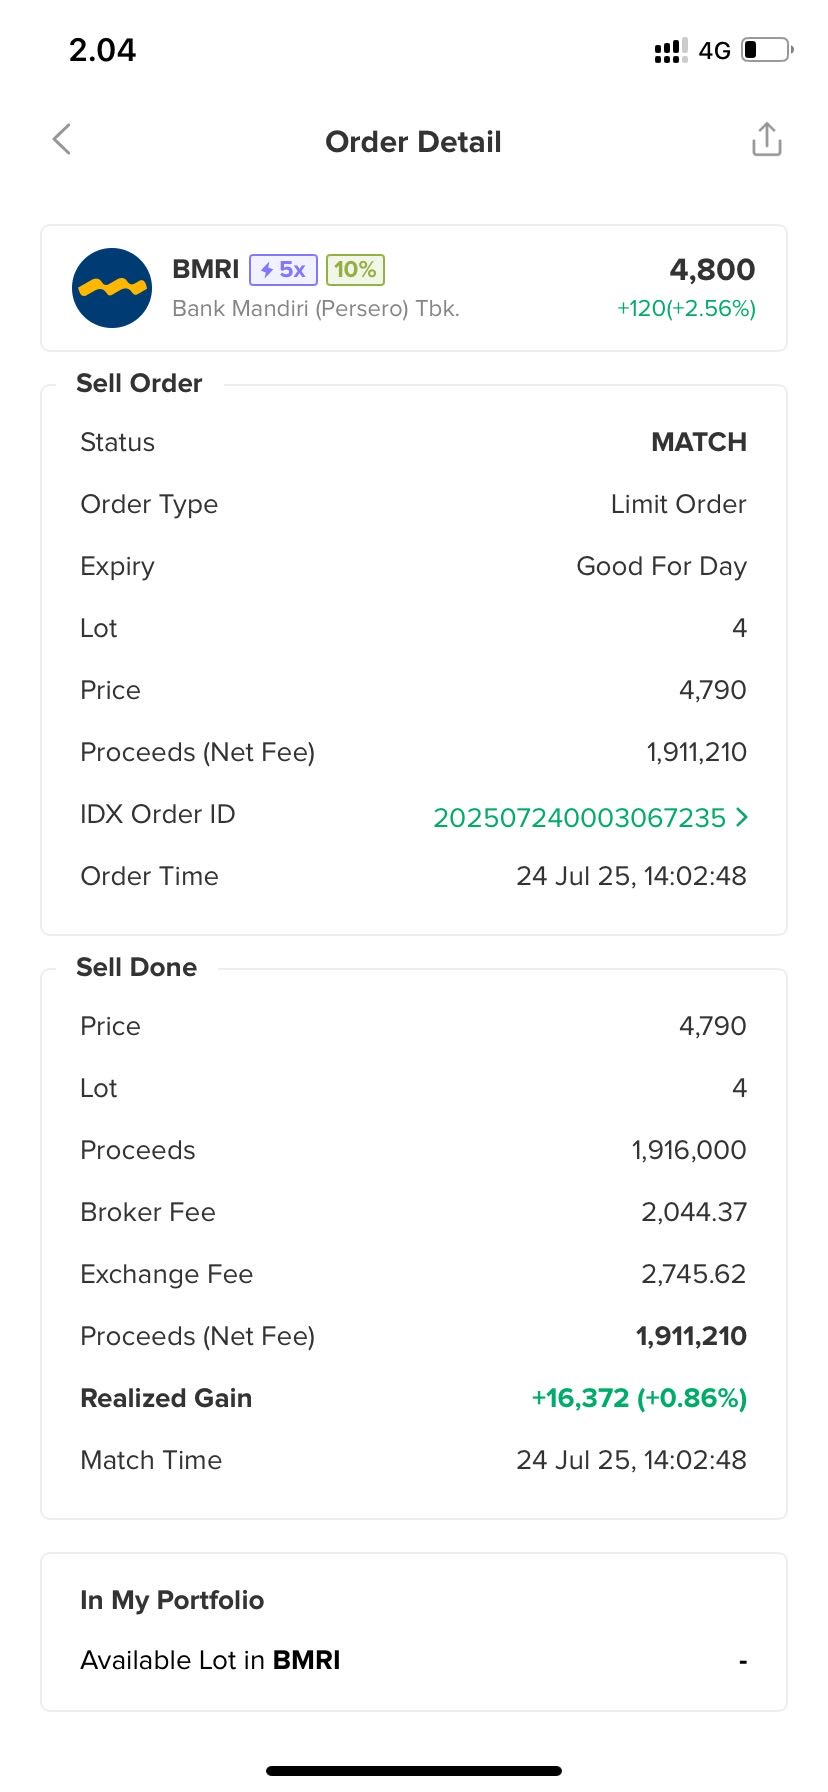Tap the 5x leverage badge

283,270
